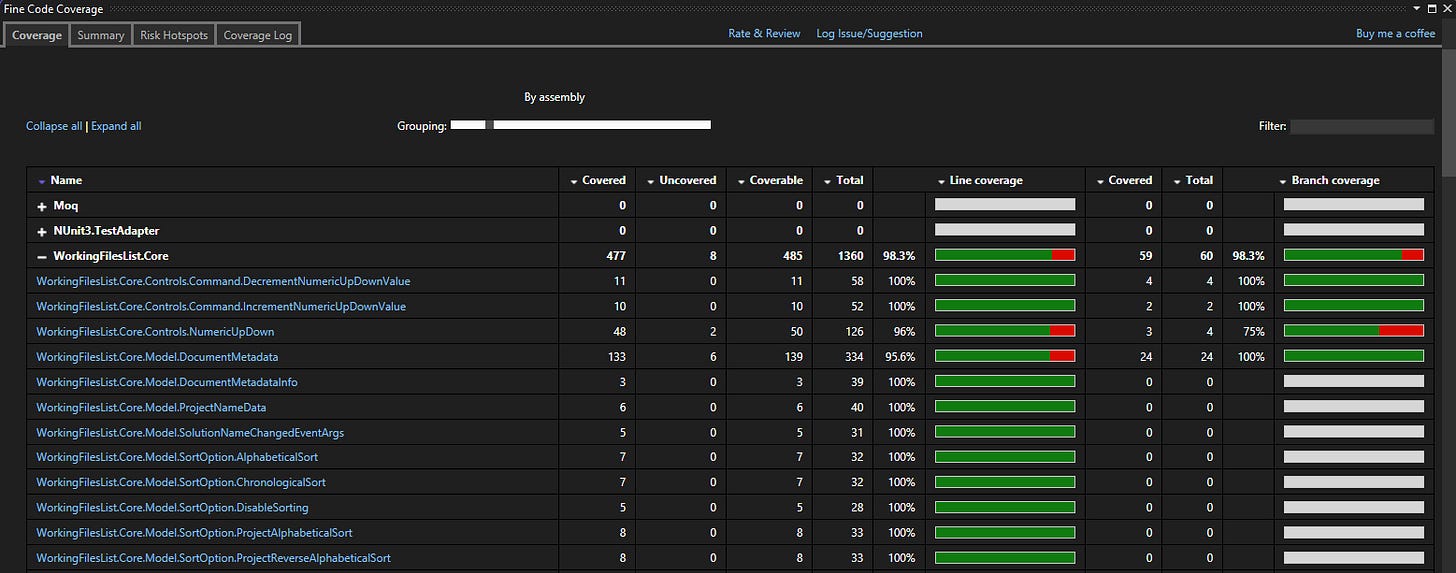Sort the table by the Name column header

coord(66,180)
